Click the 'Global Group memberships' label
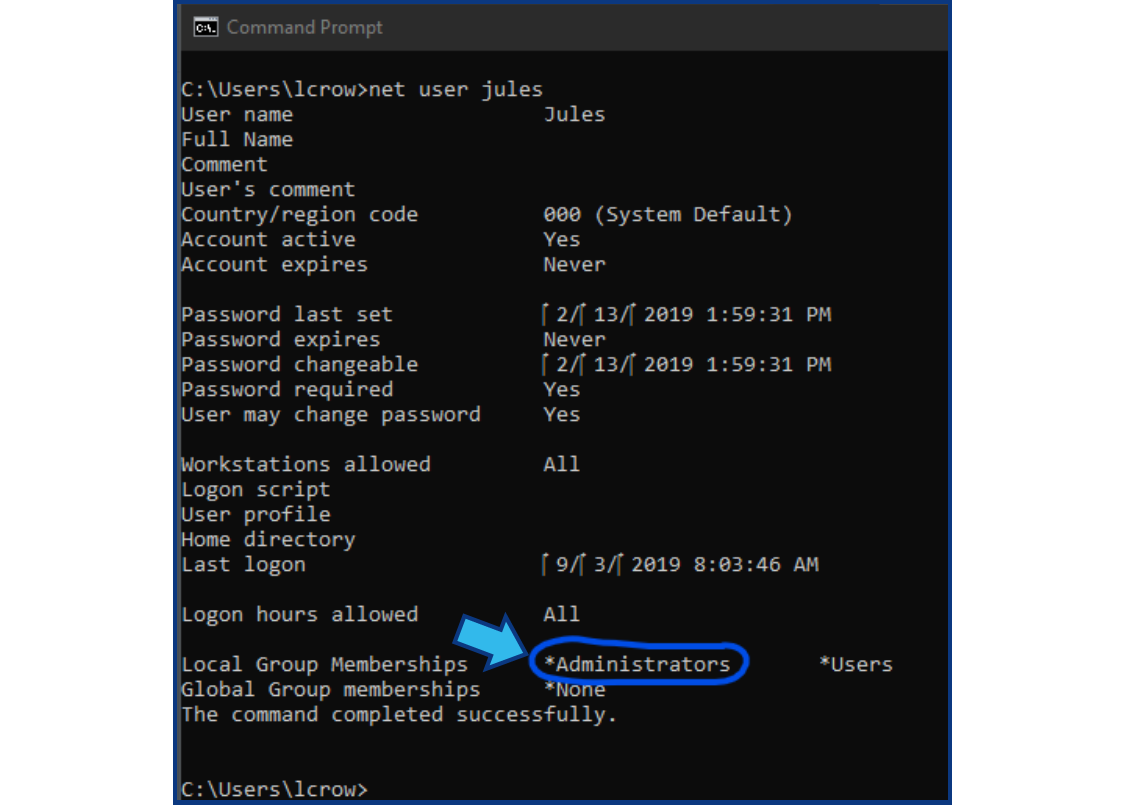Viewport: 1124px width, 805px height. pyautogui.click(x=330, y=690)
